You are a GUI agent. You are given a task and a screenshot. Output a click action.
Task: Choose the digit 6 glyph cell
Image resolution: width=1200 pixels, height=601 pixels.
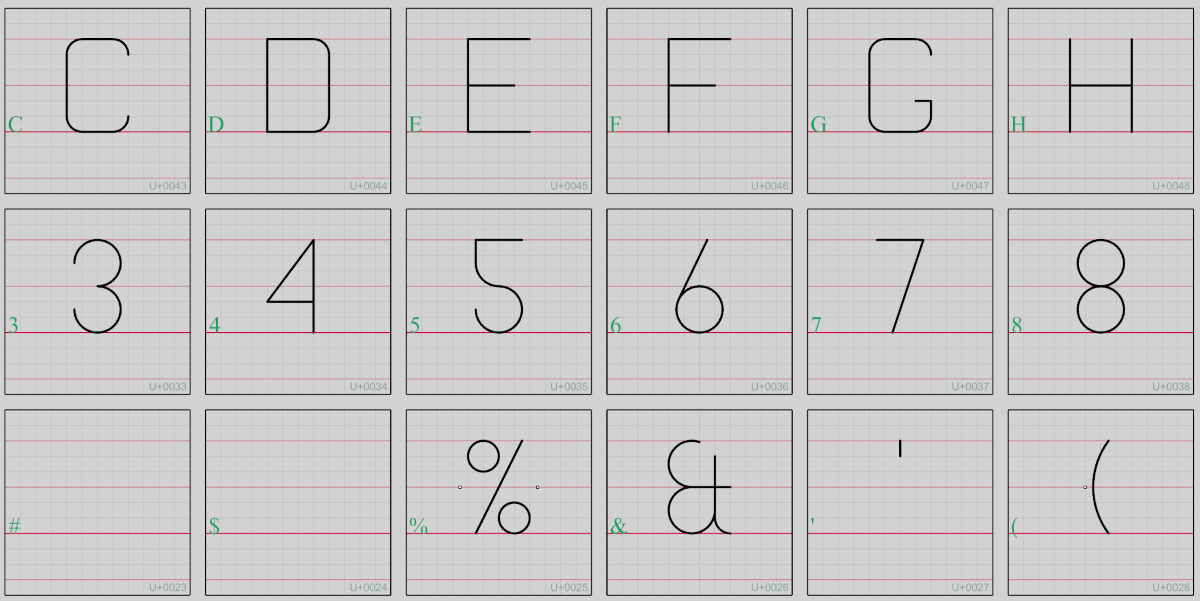699,302
